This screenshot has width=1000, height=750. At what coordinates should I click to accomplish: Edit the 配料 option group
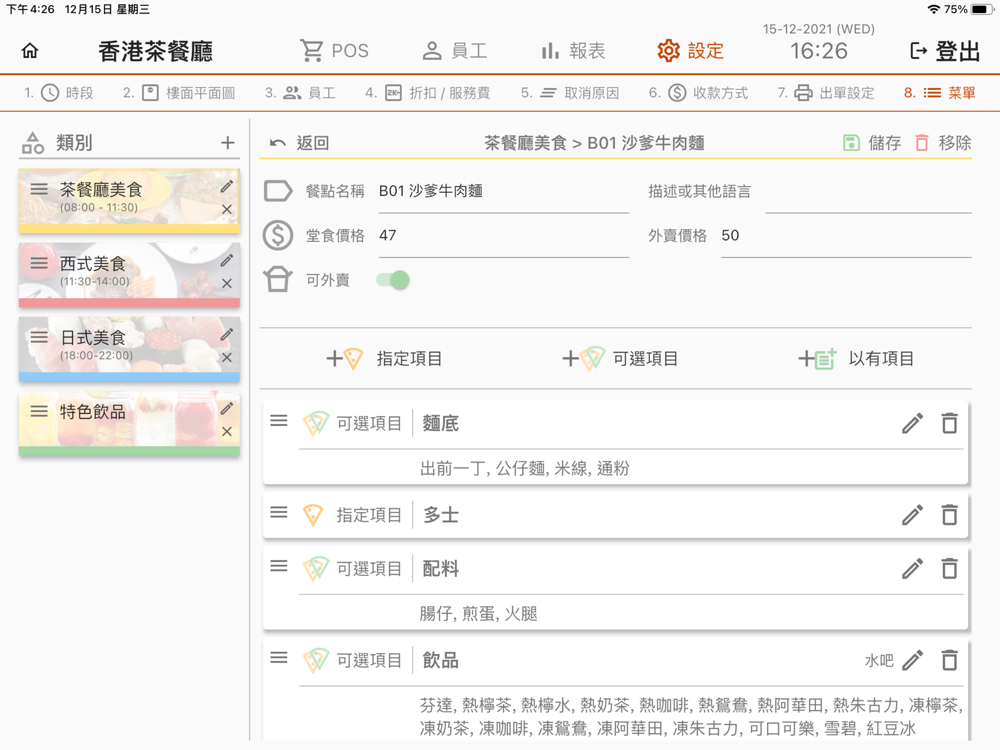[x=912, y=568]
